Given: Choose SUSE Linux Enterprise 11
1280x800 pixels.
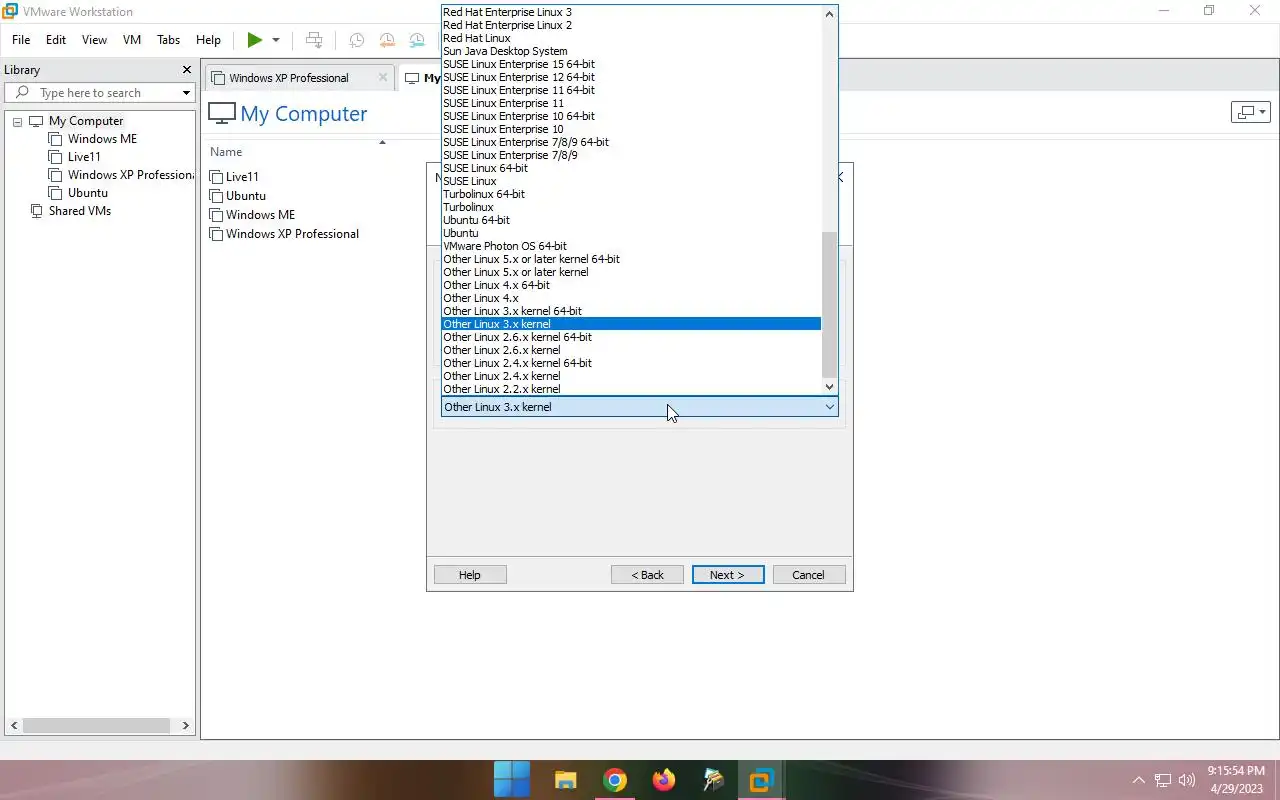Looking at the screenshot, I should click(x=631, y=103).
